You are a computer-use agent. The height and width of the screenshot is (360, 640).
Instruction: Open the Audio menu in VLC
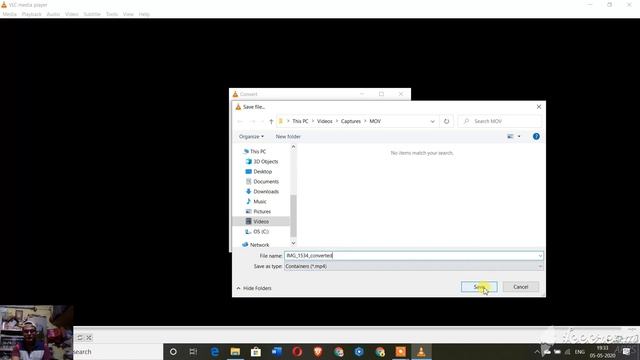53,14
